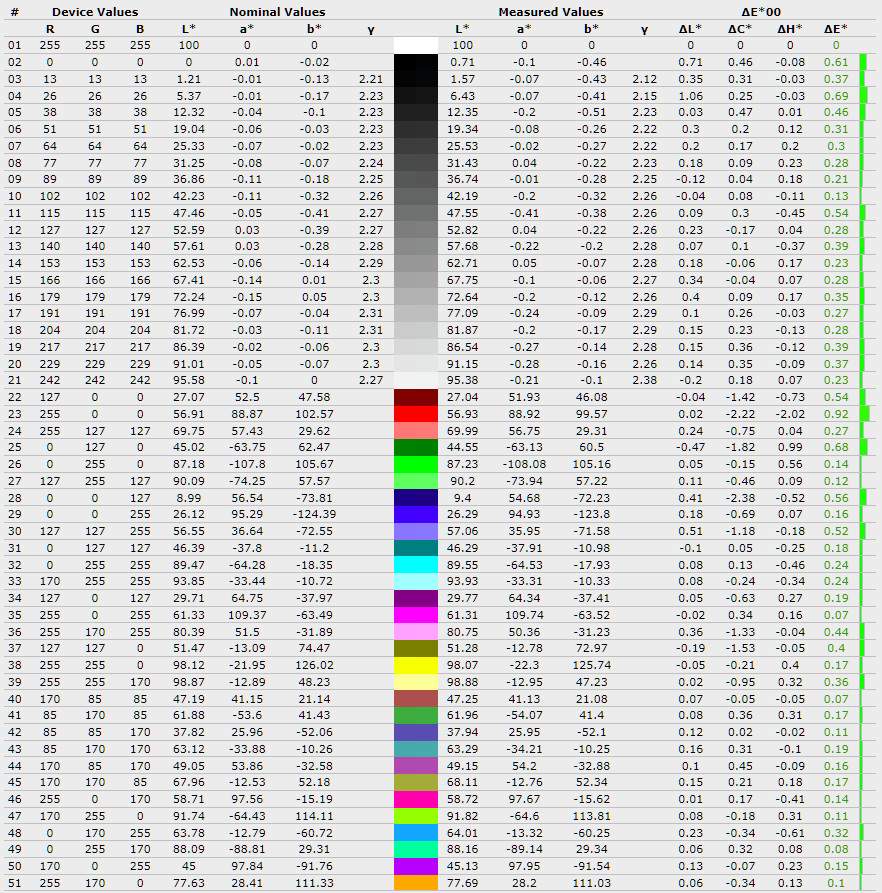
Task: Choose the magenta swatch in row 35
Action: click(416, 615)
